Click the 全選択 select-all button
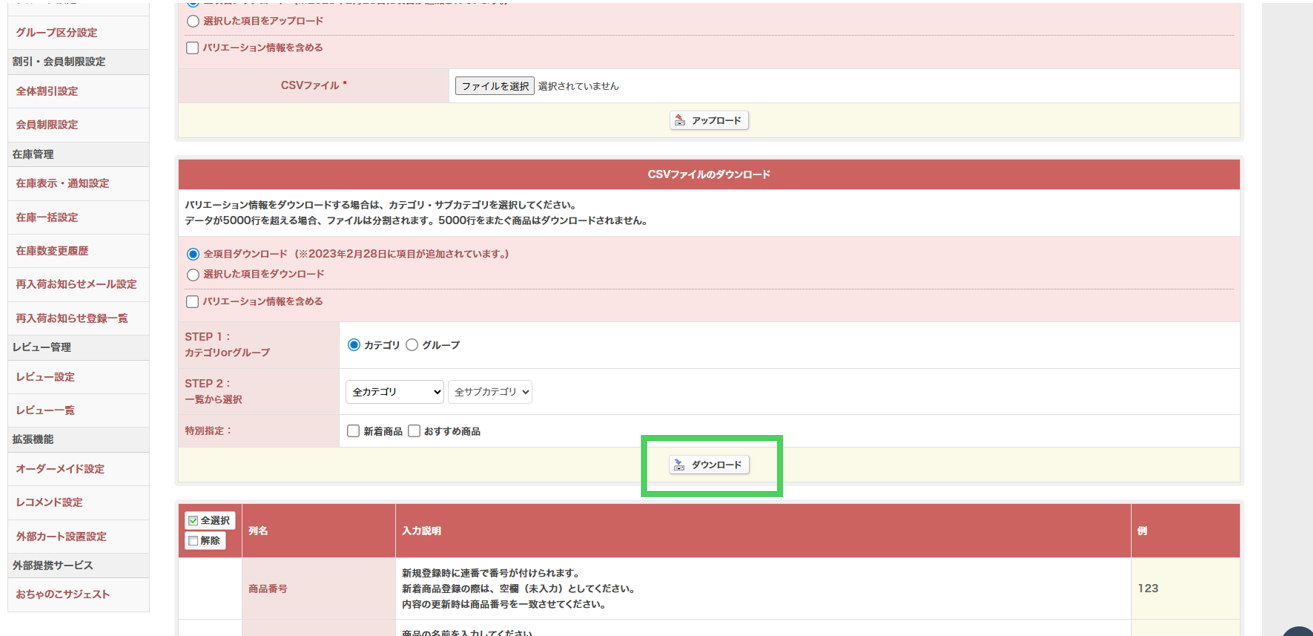 (x=210, y=520)
